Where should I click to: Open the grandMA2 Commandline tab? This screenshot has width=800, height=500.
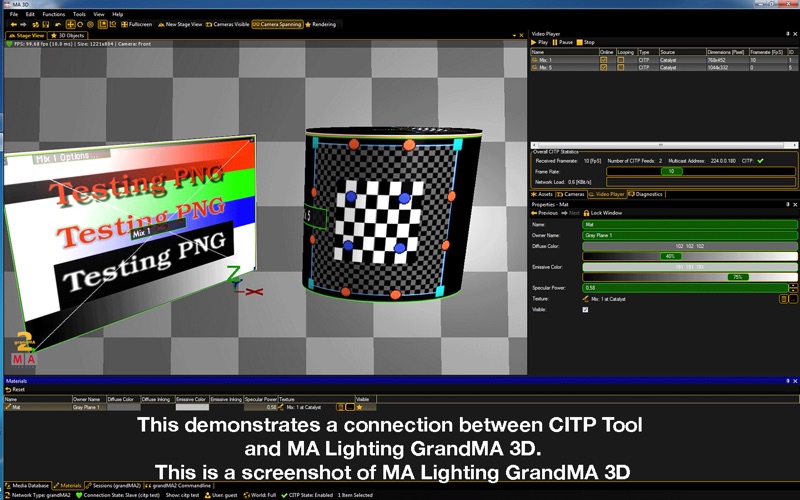178,486
